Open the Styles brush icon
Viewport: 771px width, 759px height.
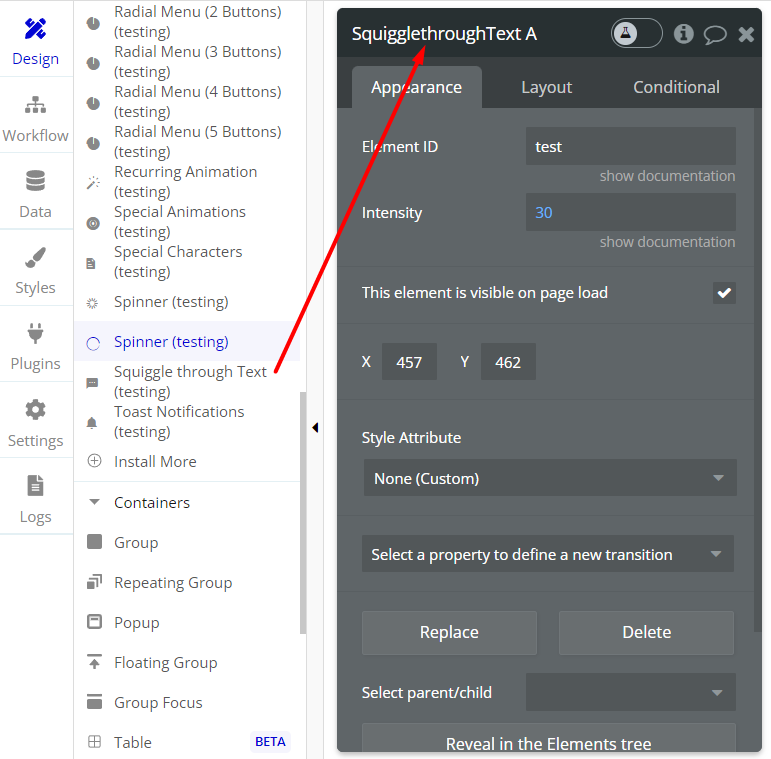(35, 258)
